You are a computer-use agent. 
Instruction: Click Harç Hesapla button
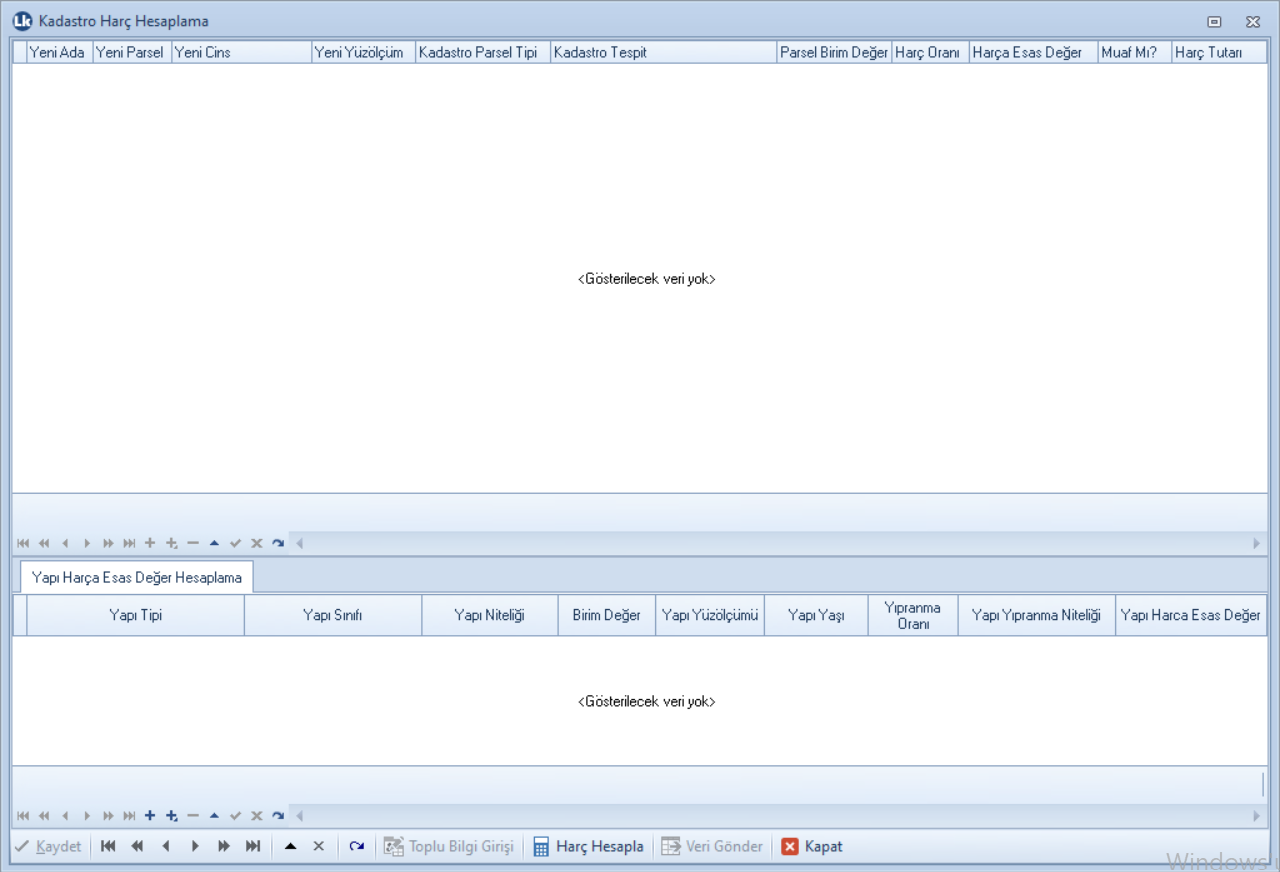coord(588,846)
